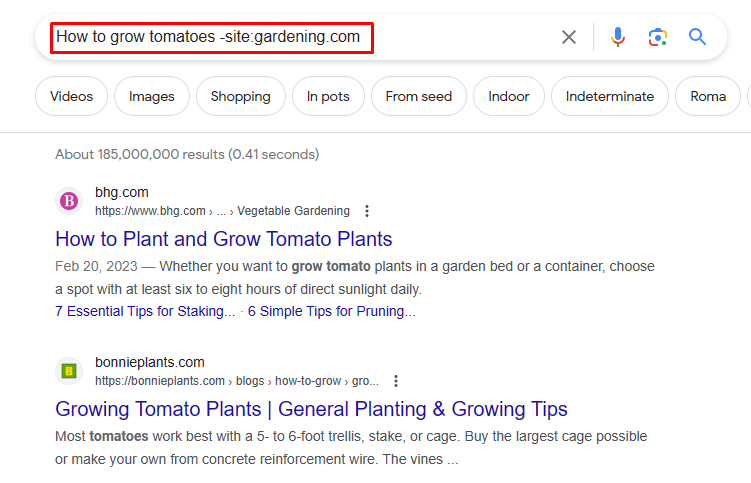751x483 pixels.
Task: Click the bonnieplants.com site favicon
Action: coord(69,371)
